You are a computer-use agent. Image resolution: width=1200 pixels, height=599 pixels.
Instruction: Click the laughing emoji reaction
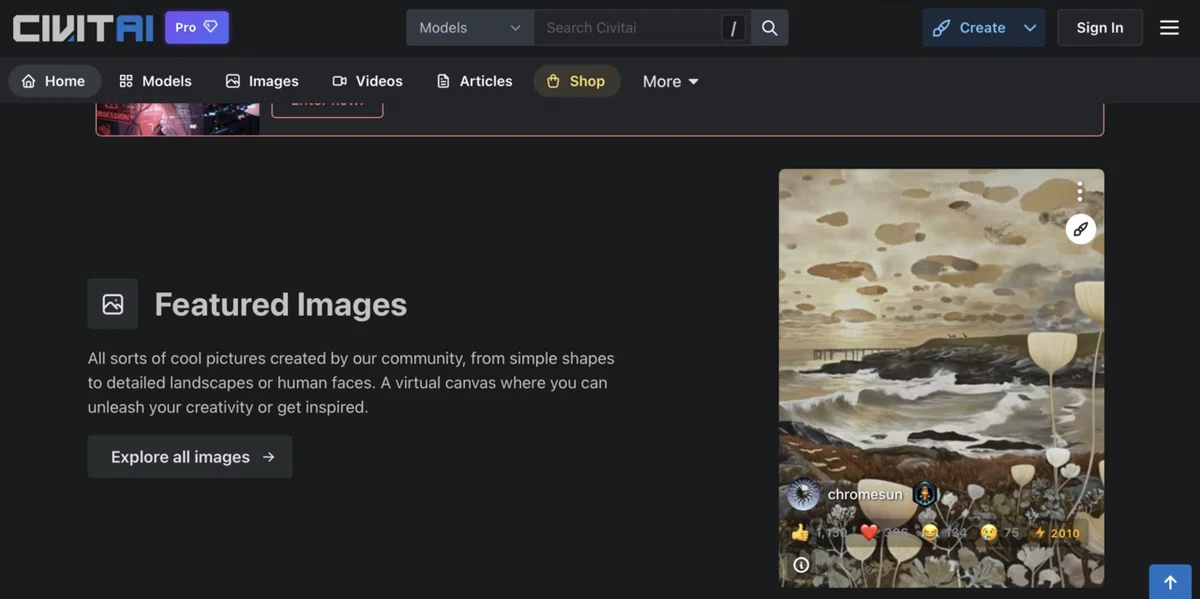click(944, 533)
